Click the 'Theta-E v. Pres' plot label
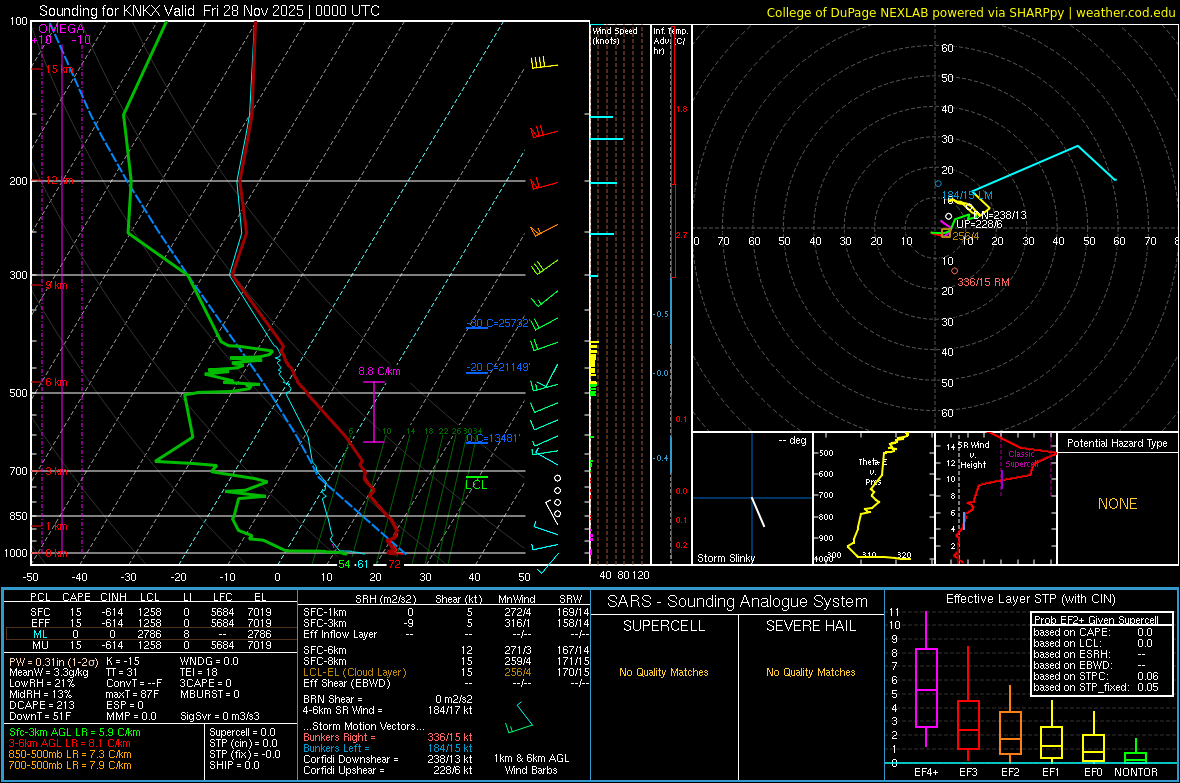1180x783 pixels. (873, 472)
